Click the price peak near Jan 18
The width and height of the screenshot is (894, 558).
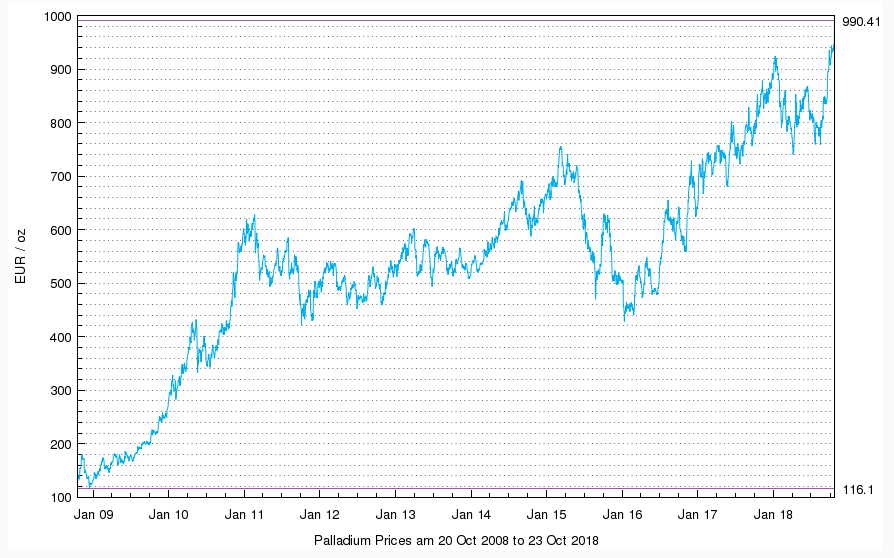pos(775,58)
